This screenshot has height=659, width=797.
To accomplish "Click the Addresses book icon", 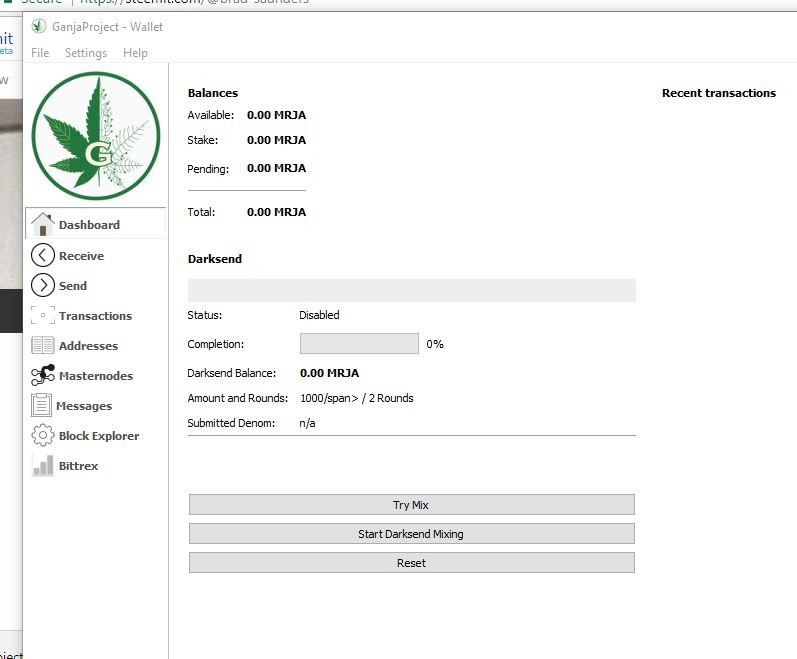I will tap(43, 345).
